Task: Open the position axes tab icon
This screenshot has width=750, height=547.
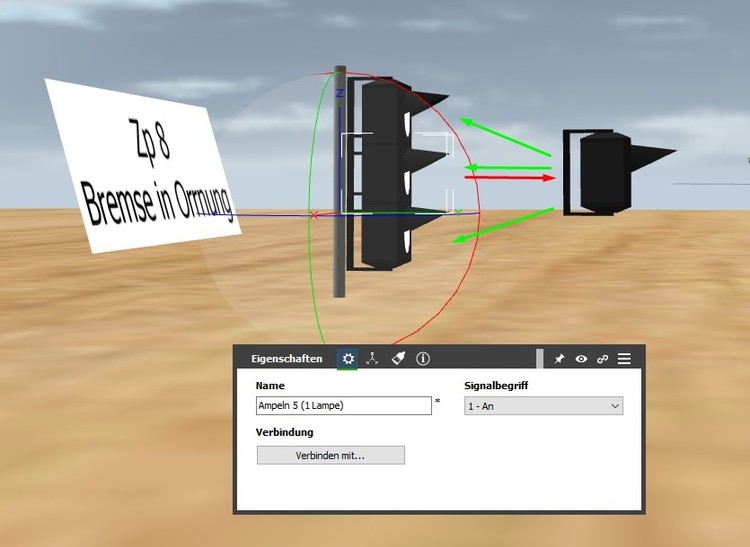Action: click(372, 359)
